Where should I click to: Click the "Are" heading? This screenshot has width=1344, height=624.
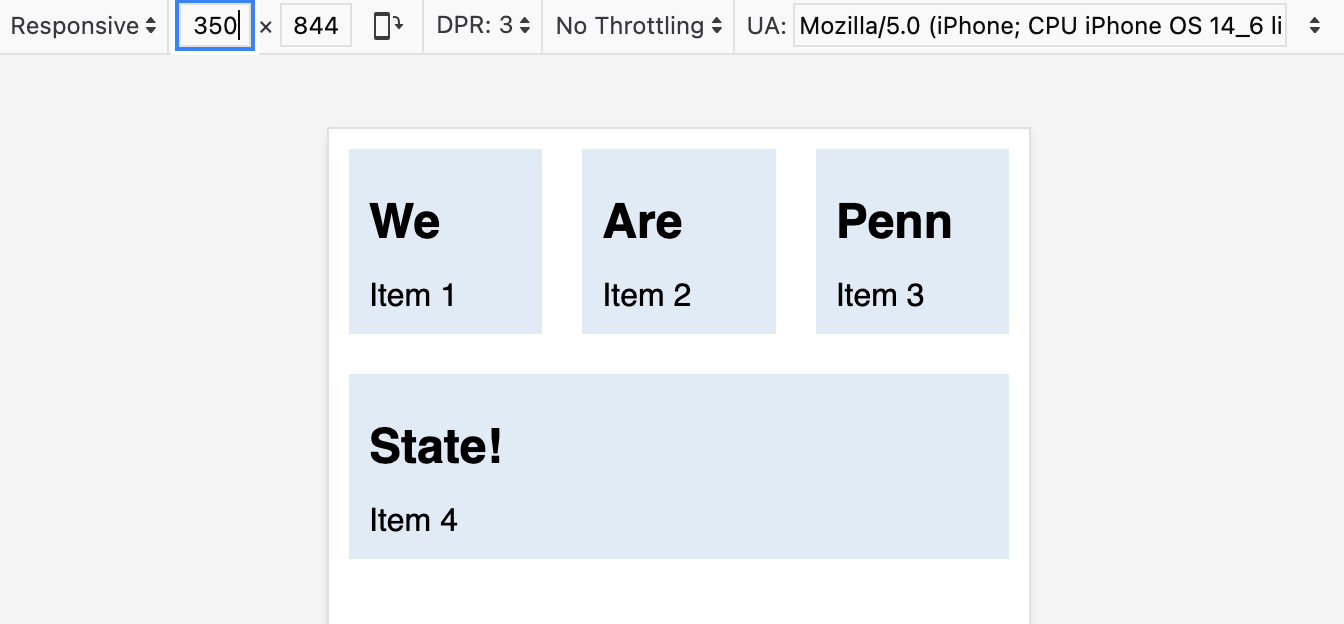pyautogui.click(x=643, y=221)
